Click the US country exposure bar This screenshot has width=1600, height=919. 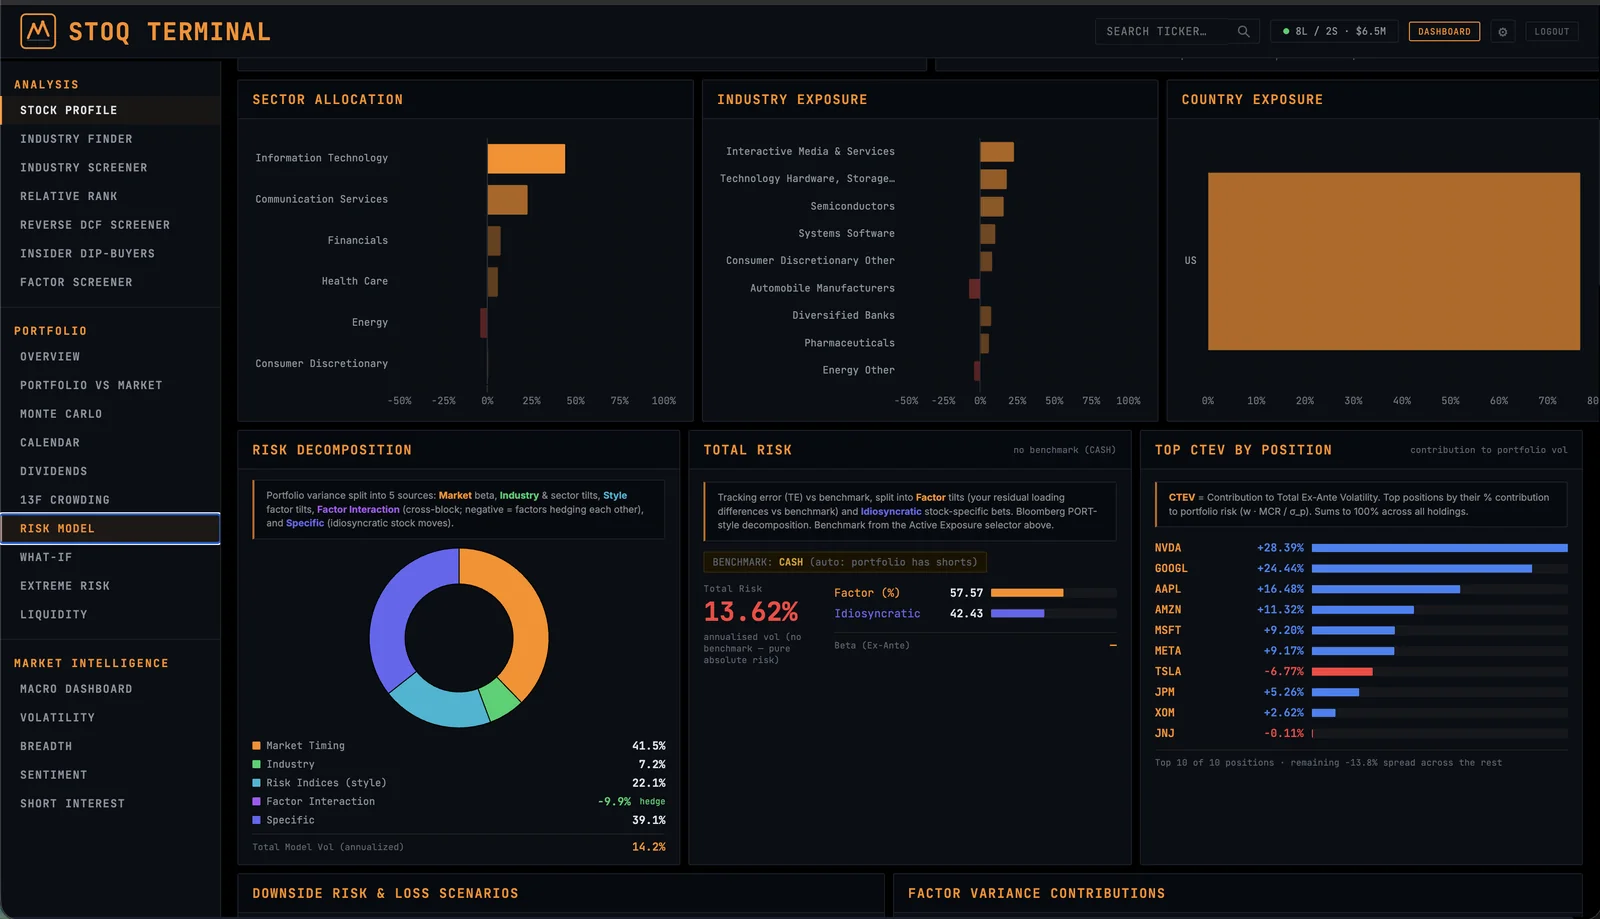pos(1394,261)
